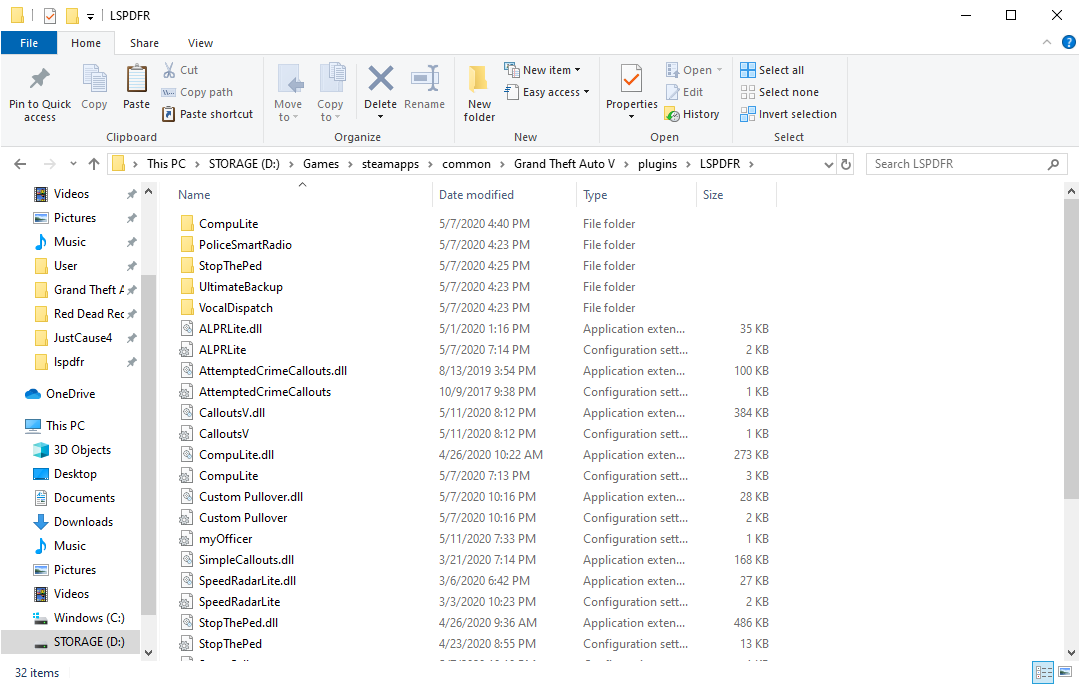Screen dimensions: 1079x684
Task: Open the recent locations dropdown arrow
Action: (73, 164)
